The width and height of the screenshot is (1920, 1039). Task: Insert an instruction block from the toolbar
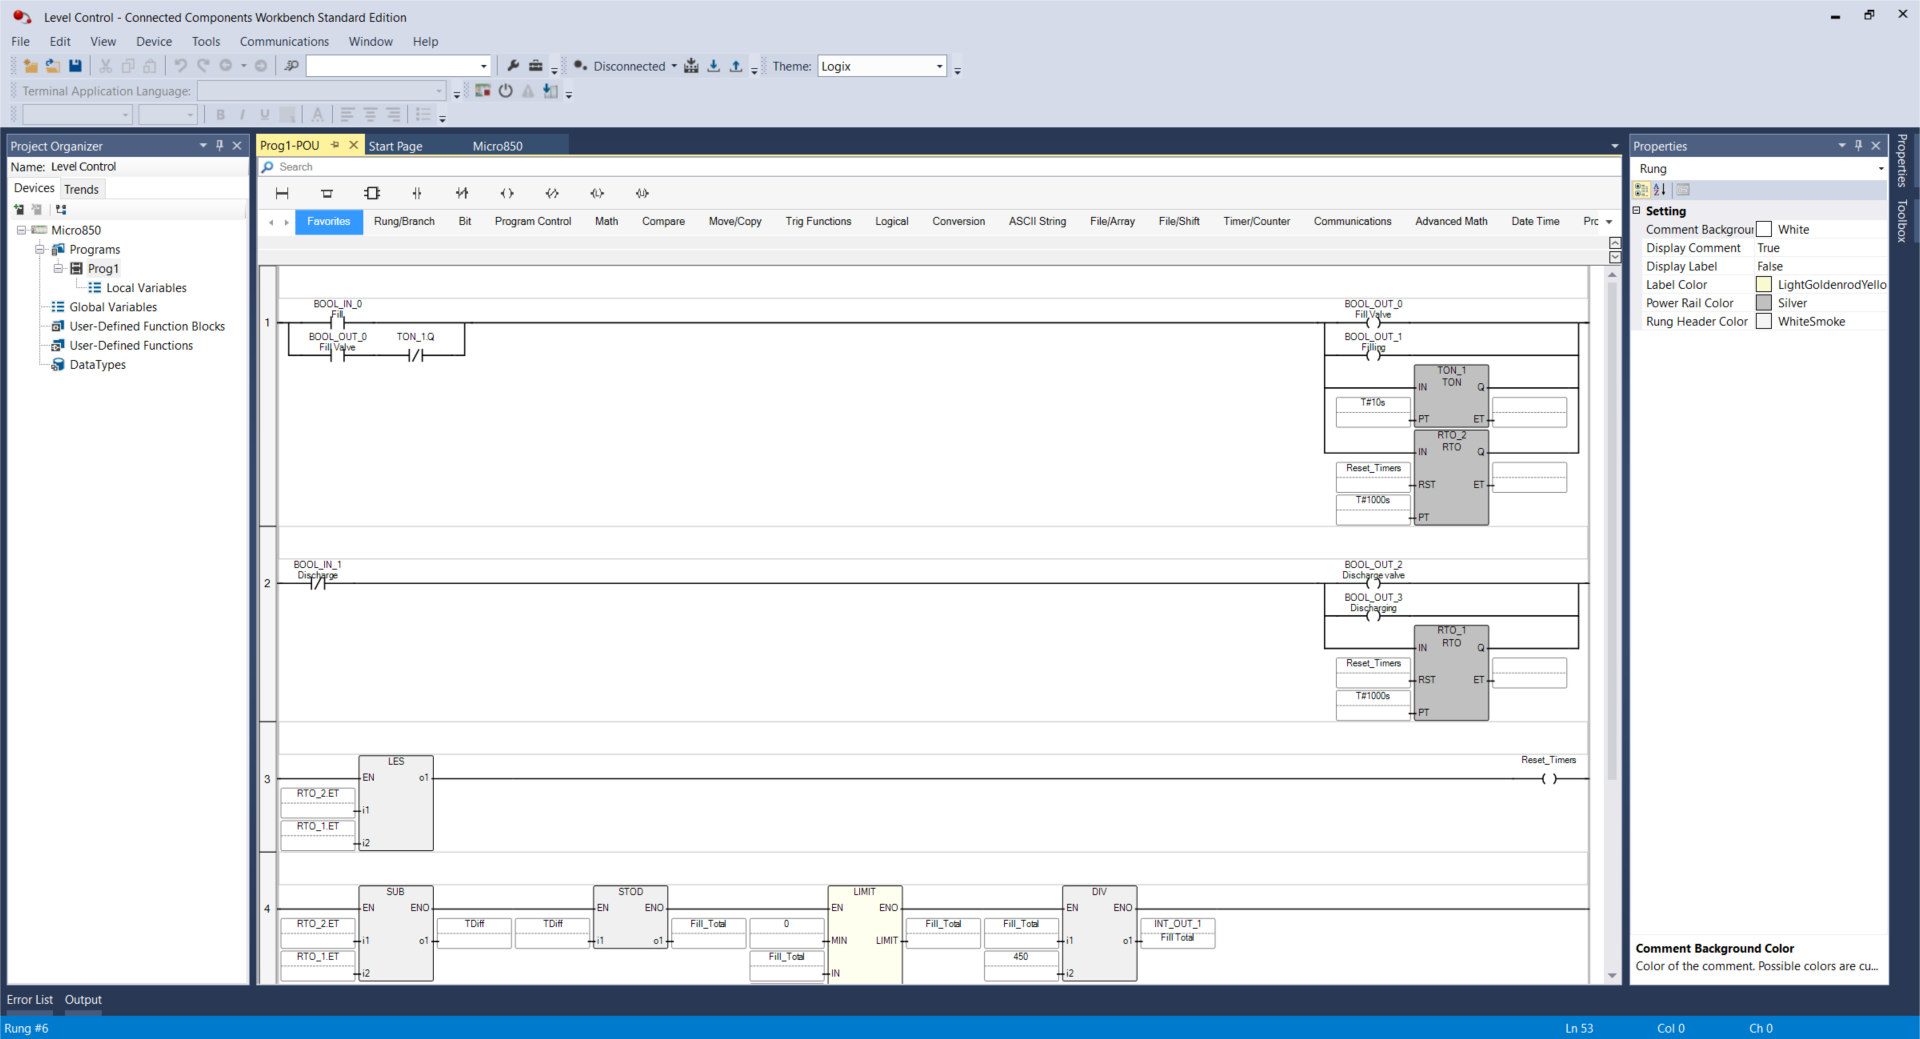[x=372, y=193]
